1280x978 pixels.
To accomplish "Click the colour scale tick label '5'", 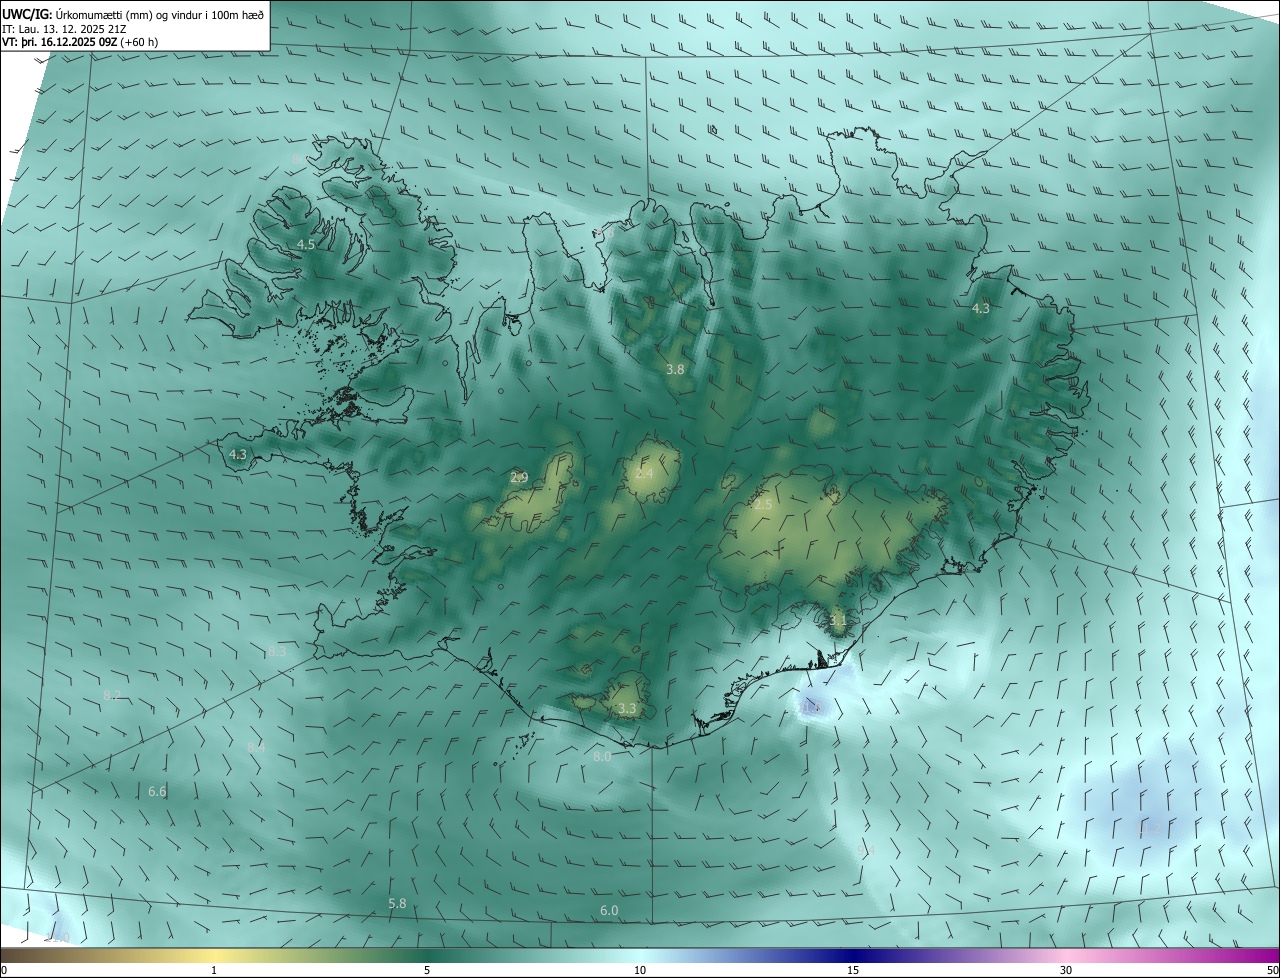I will [427, 970].
